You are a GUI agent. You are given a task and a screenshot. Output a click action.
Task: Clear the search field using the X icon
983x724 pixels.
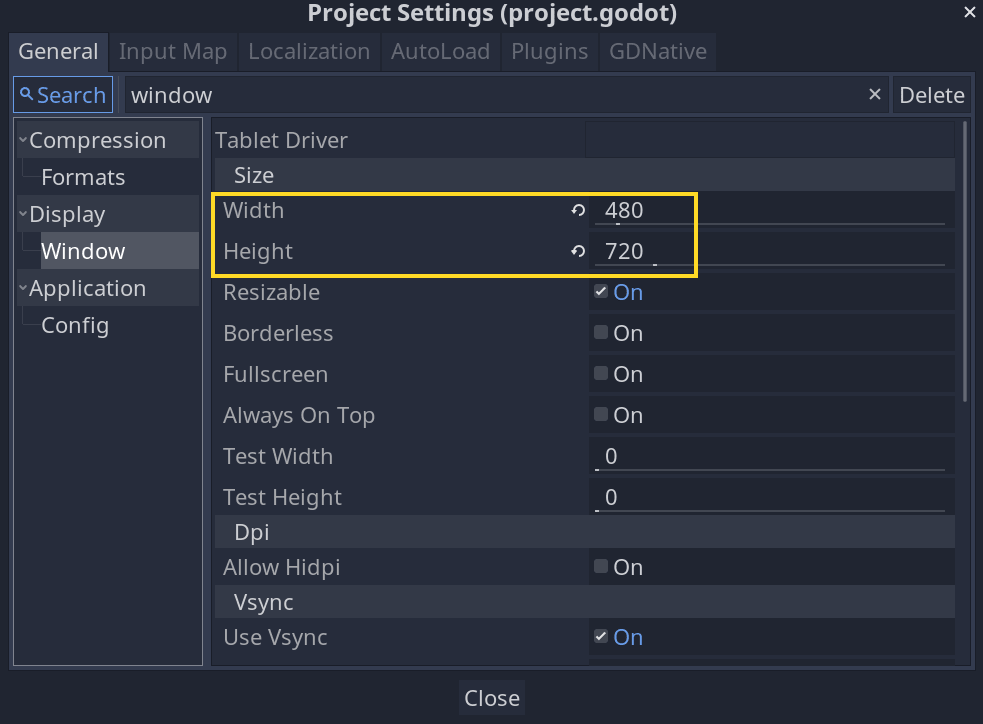coord(875,94)
